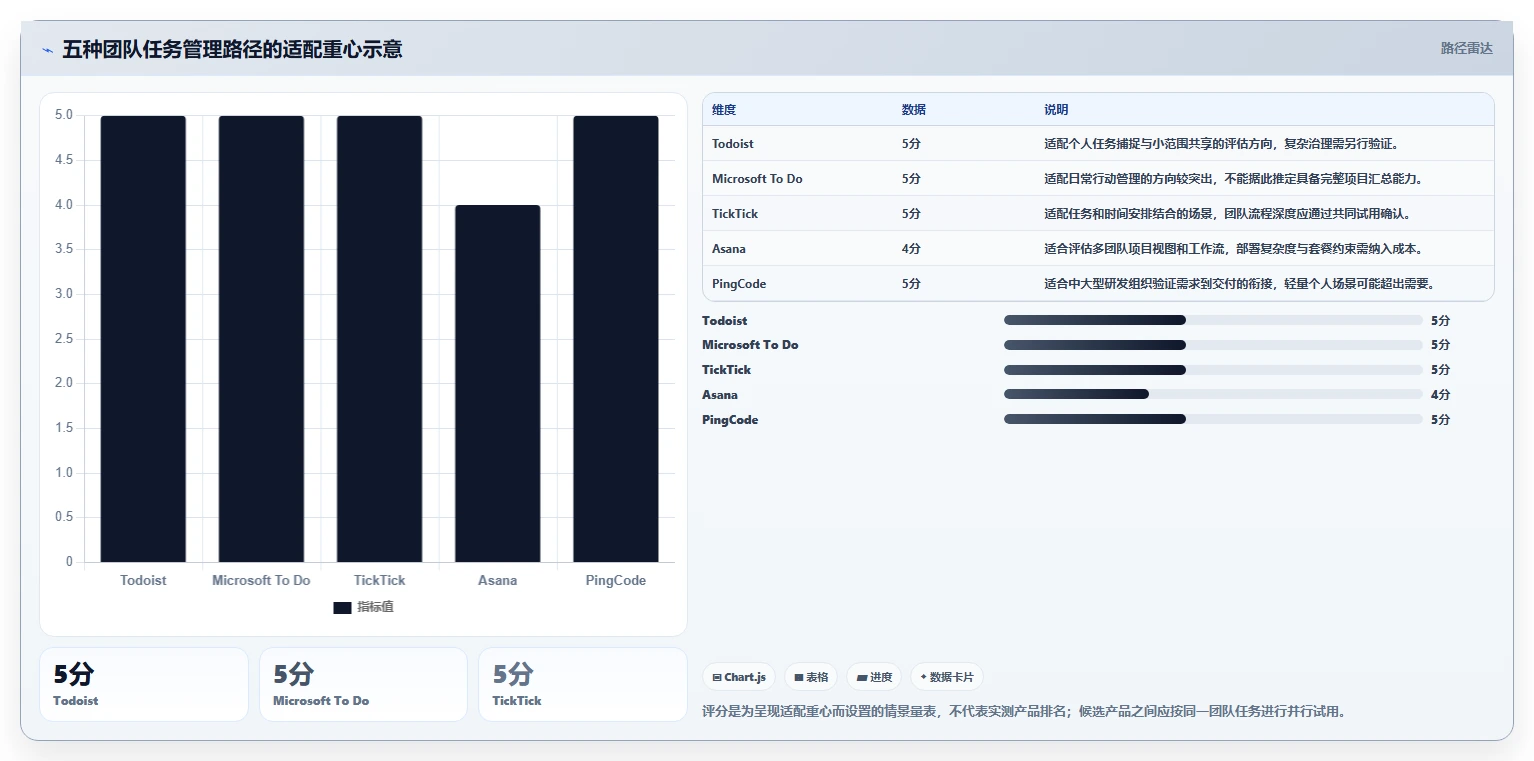1534x761 pixels.
Task: Click the Microsoft To Do progress bar
Action: click(x=1213, y=345)
